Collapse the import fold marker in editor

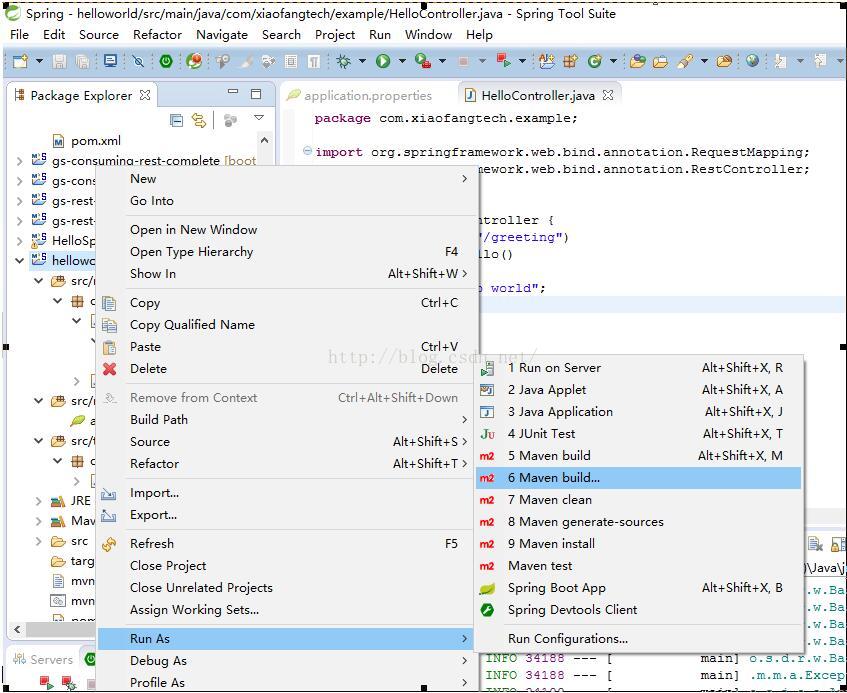pyautogui.click(x=307, y=151)
